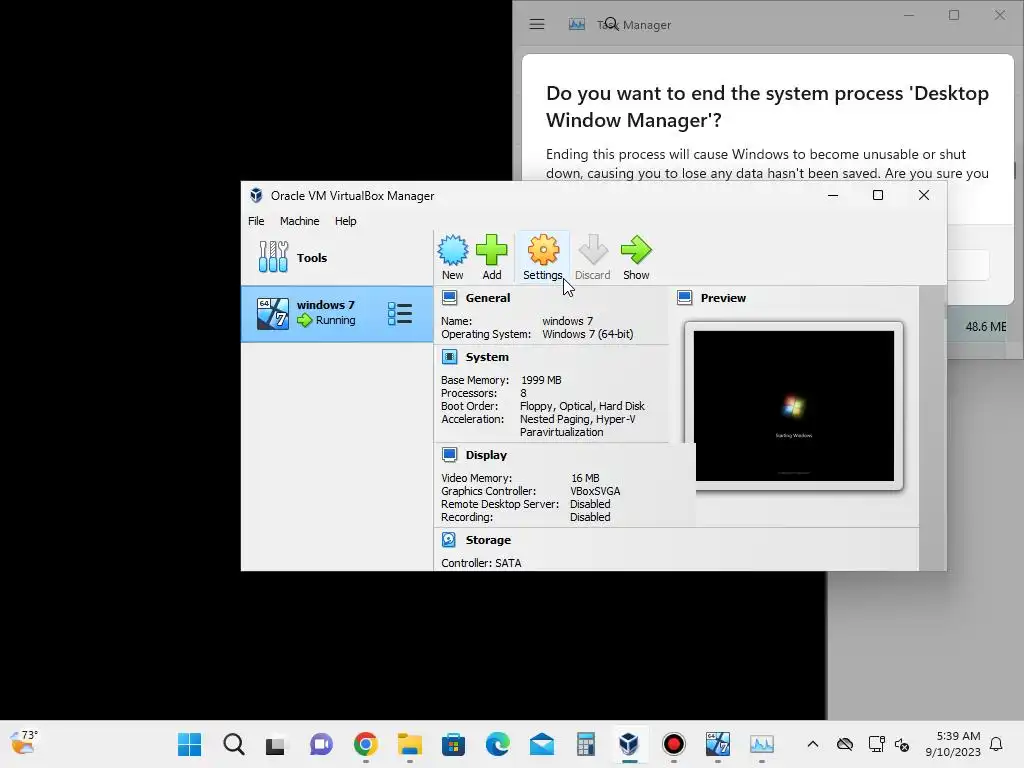1024x768 pixels.
Task: Open Microsoft Edge from the taskbar
Action: tap(498, 744)
